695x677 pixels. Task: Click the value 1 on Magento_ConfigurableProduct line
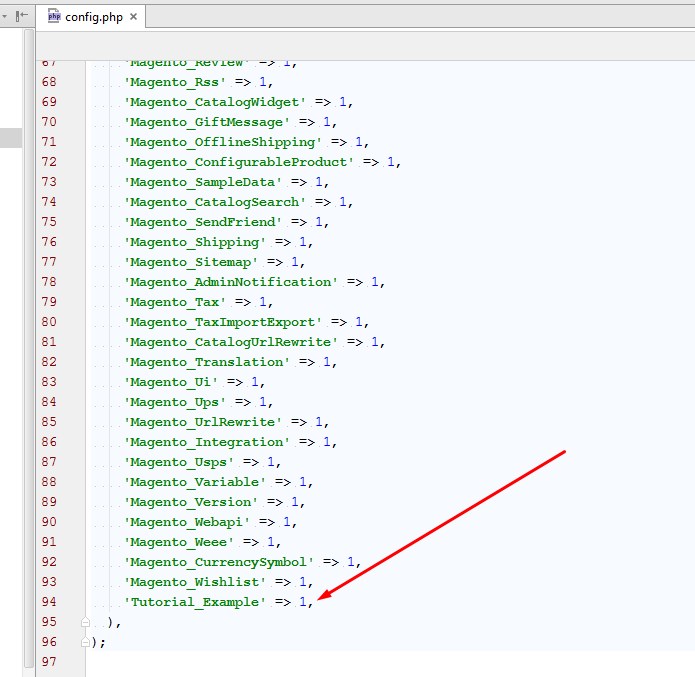click(390, 162)
